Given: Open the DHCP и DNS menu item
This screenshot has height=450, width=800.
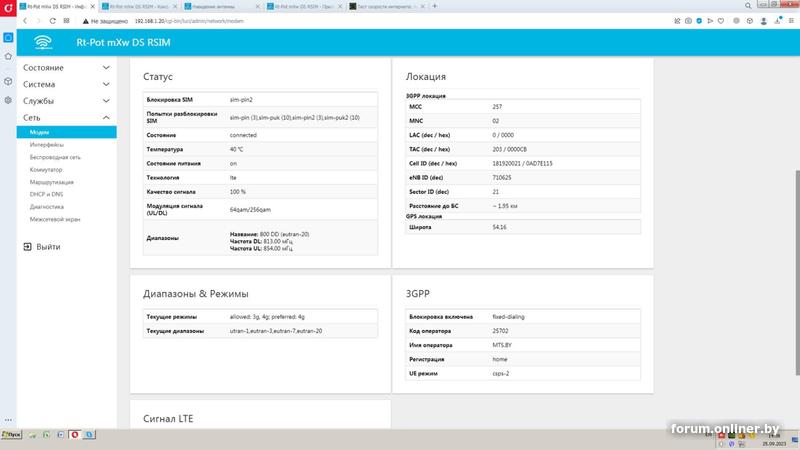Looking at the screenshot, I should (x=46, y=194).
